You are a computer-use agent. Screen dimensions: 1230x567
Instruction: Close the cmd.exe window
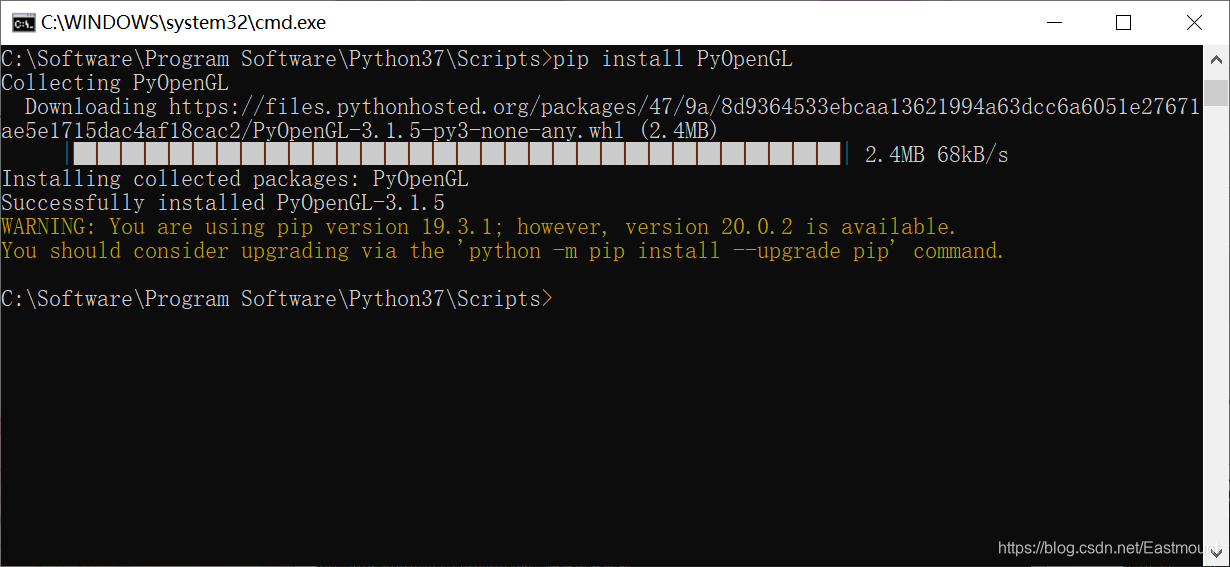1193,22
